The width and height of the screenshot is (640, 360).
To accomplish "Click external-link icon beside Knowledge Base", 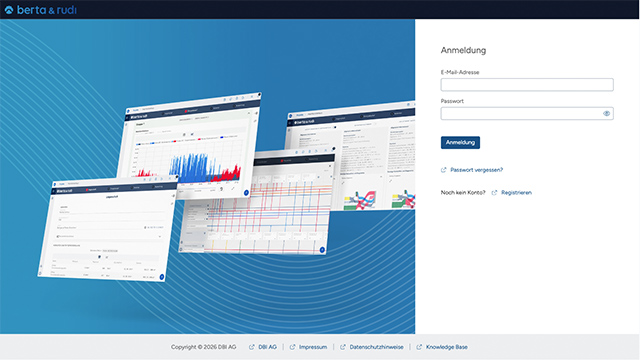I will [x=419, y=347].
